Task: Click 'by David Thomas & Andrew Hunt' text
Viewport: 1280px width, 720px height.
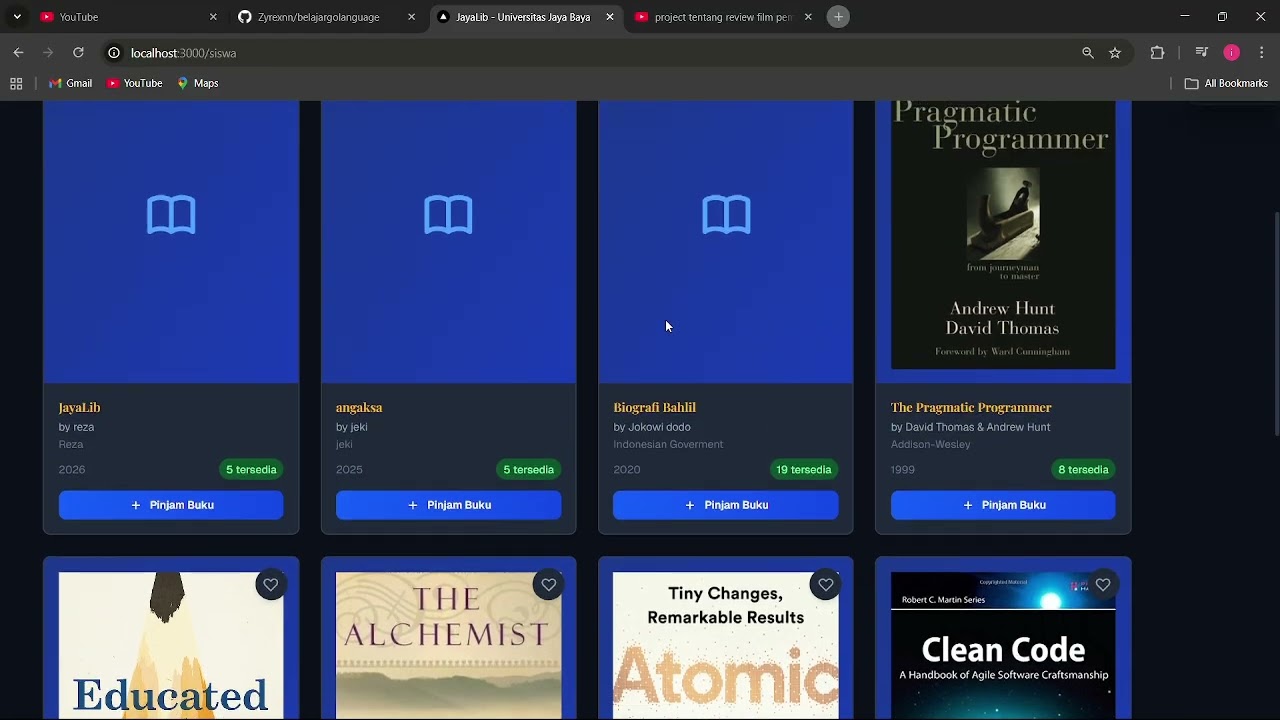Action: point(970,427)
